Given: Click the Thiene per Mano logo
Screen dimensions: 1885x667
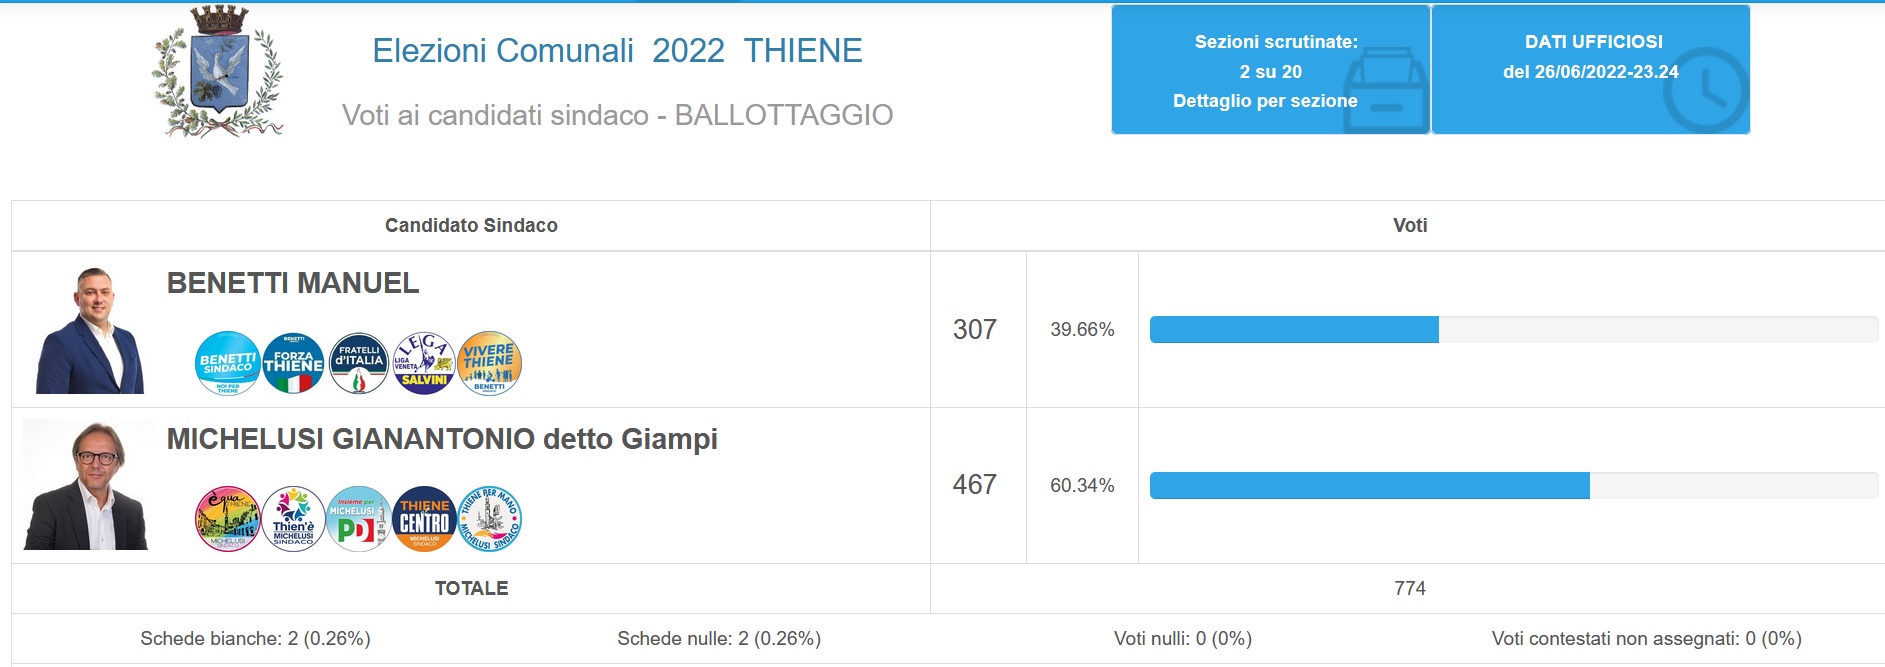Looking at the screenshot, I should point(489,519).
